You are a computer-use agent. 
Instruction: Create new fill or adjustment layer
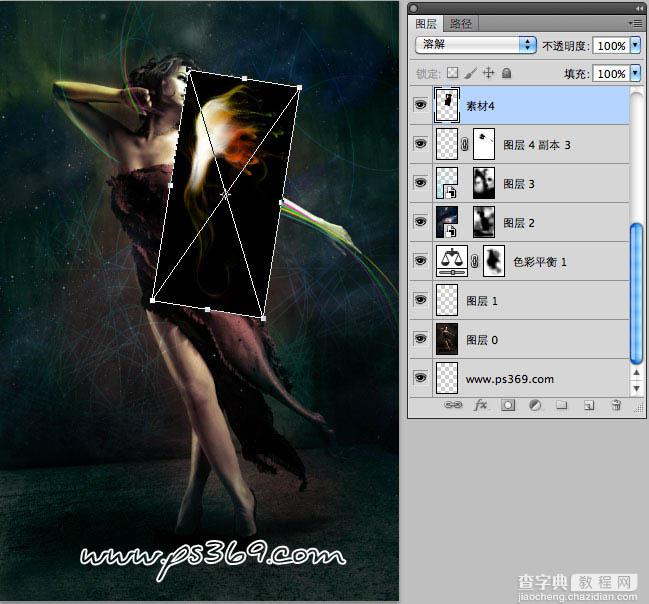(x=535, y=405)
